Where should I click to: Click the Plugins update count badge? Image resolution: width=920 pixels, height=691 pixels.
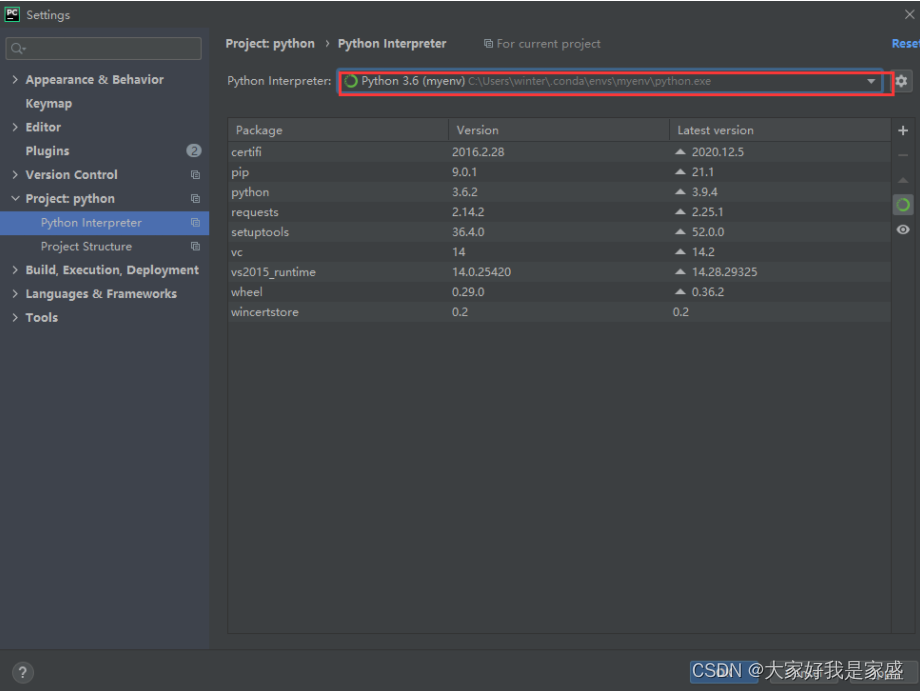[194, 151]
